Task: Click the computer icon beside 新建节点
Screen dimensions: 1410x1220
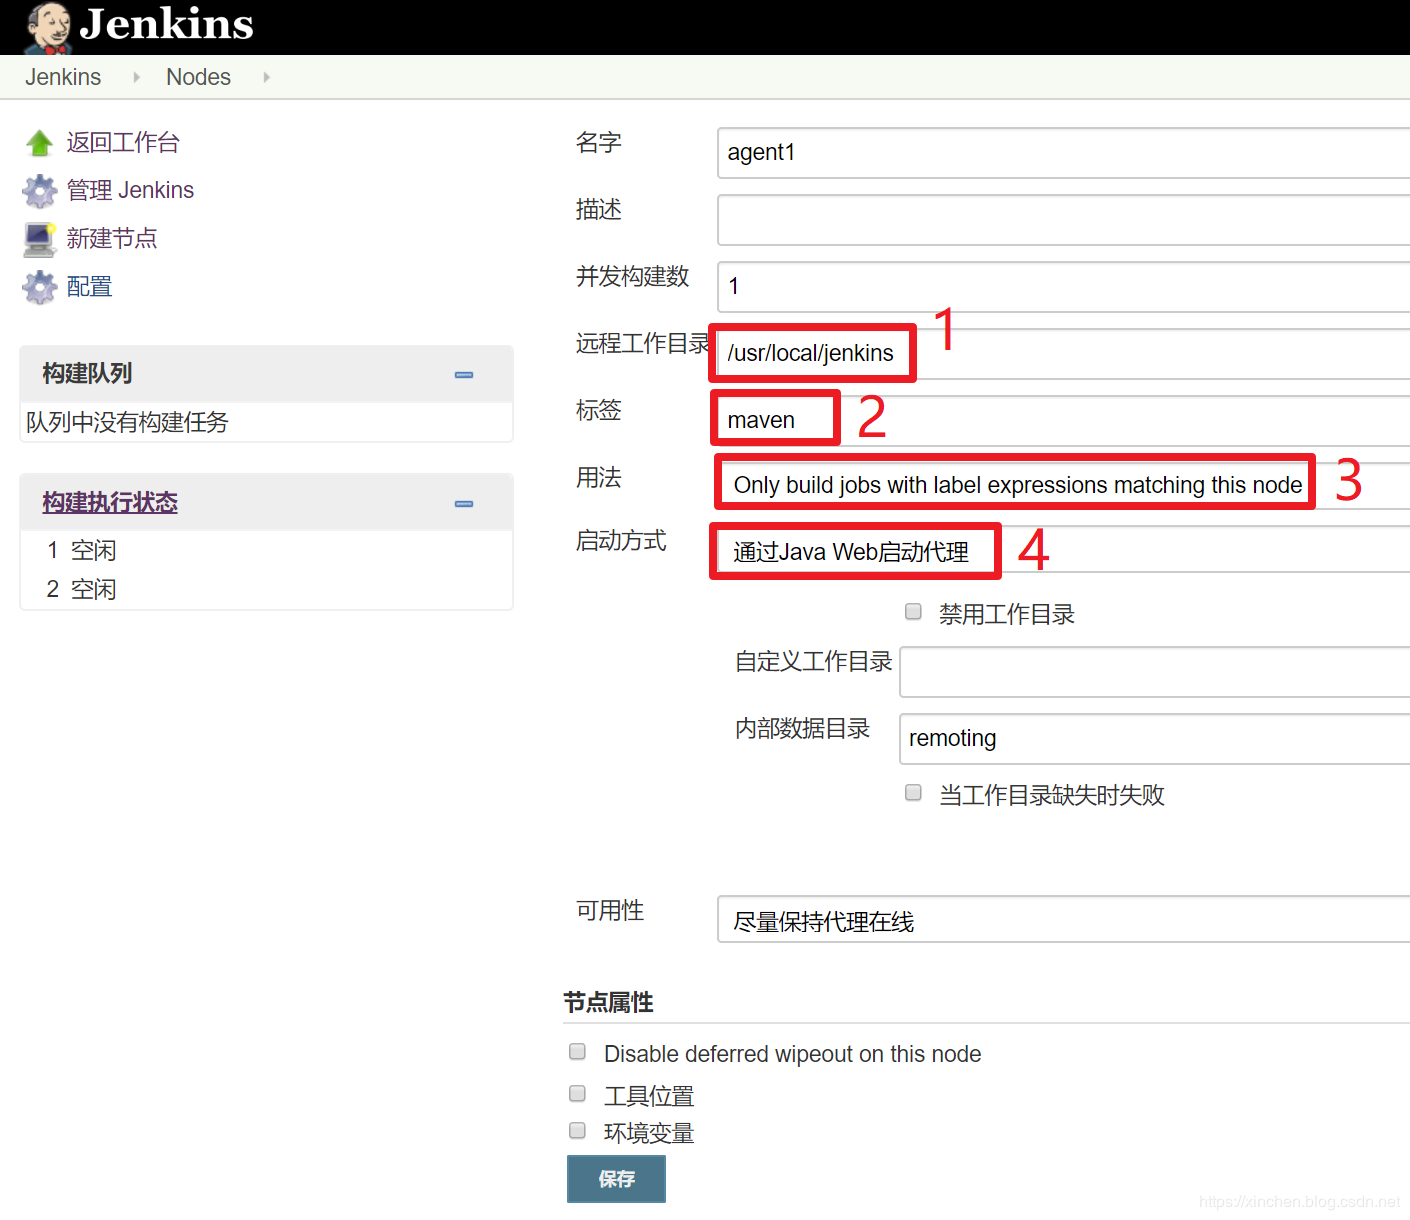Action: pyautogui.click(x=40, y=239)
